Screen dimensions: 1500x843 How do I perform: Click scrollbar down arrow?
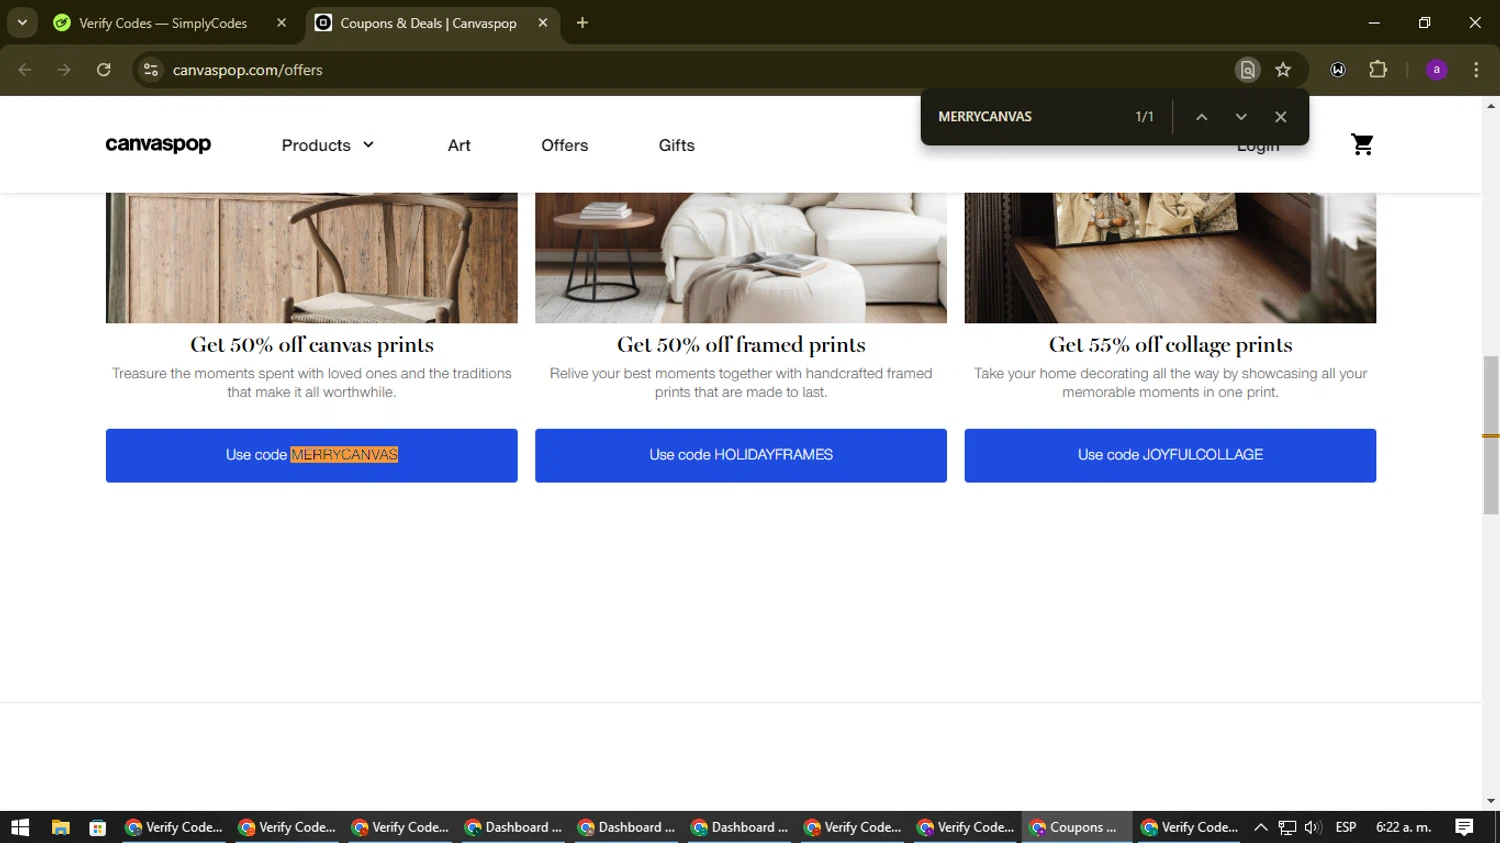click(x=1491, y=801)
